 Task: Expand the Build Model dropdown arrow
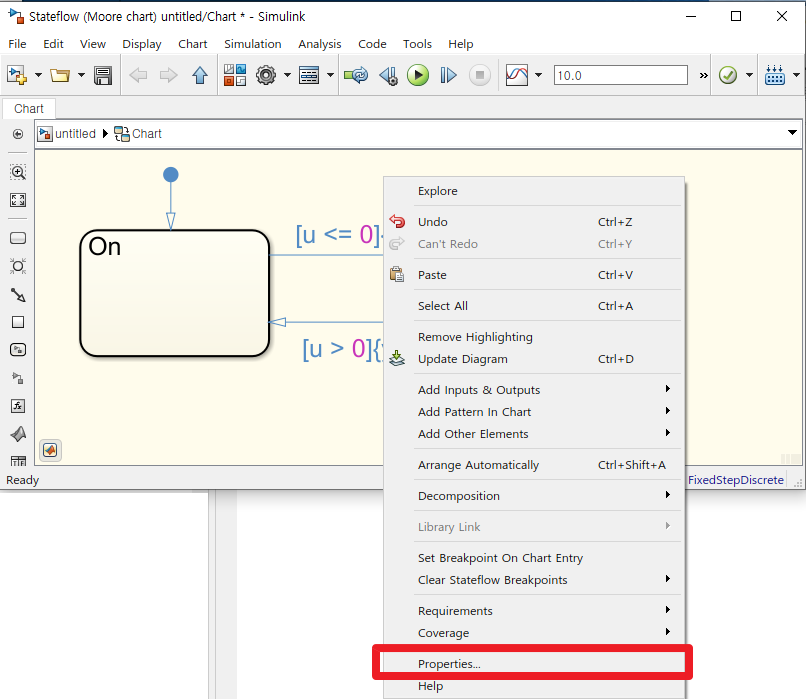796,76
